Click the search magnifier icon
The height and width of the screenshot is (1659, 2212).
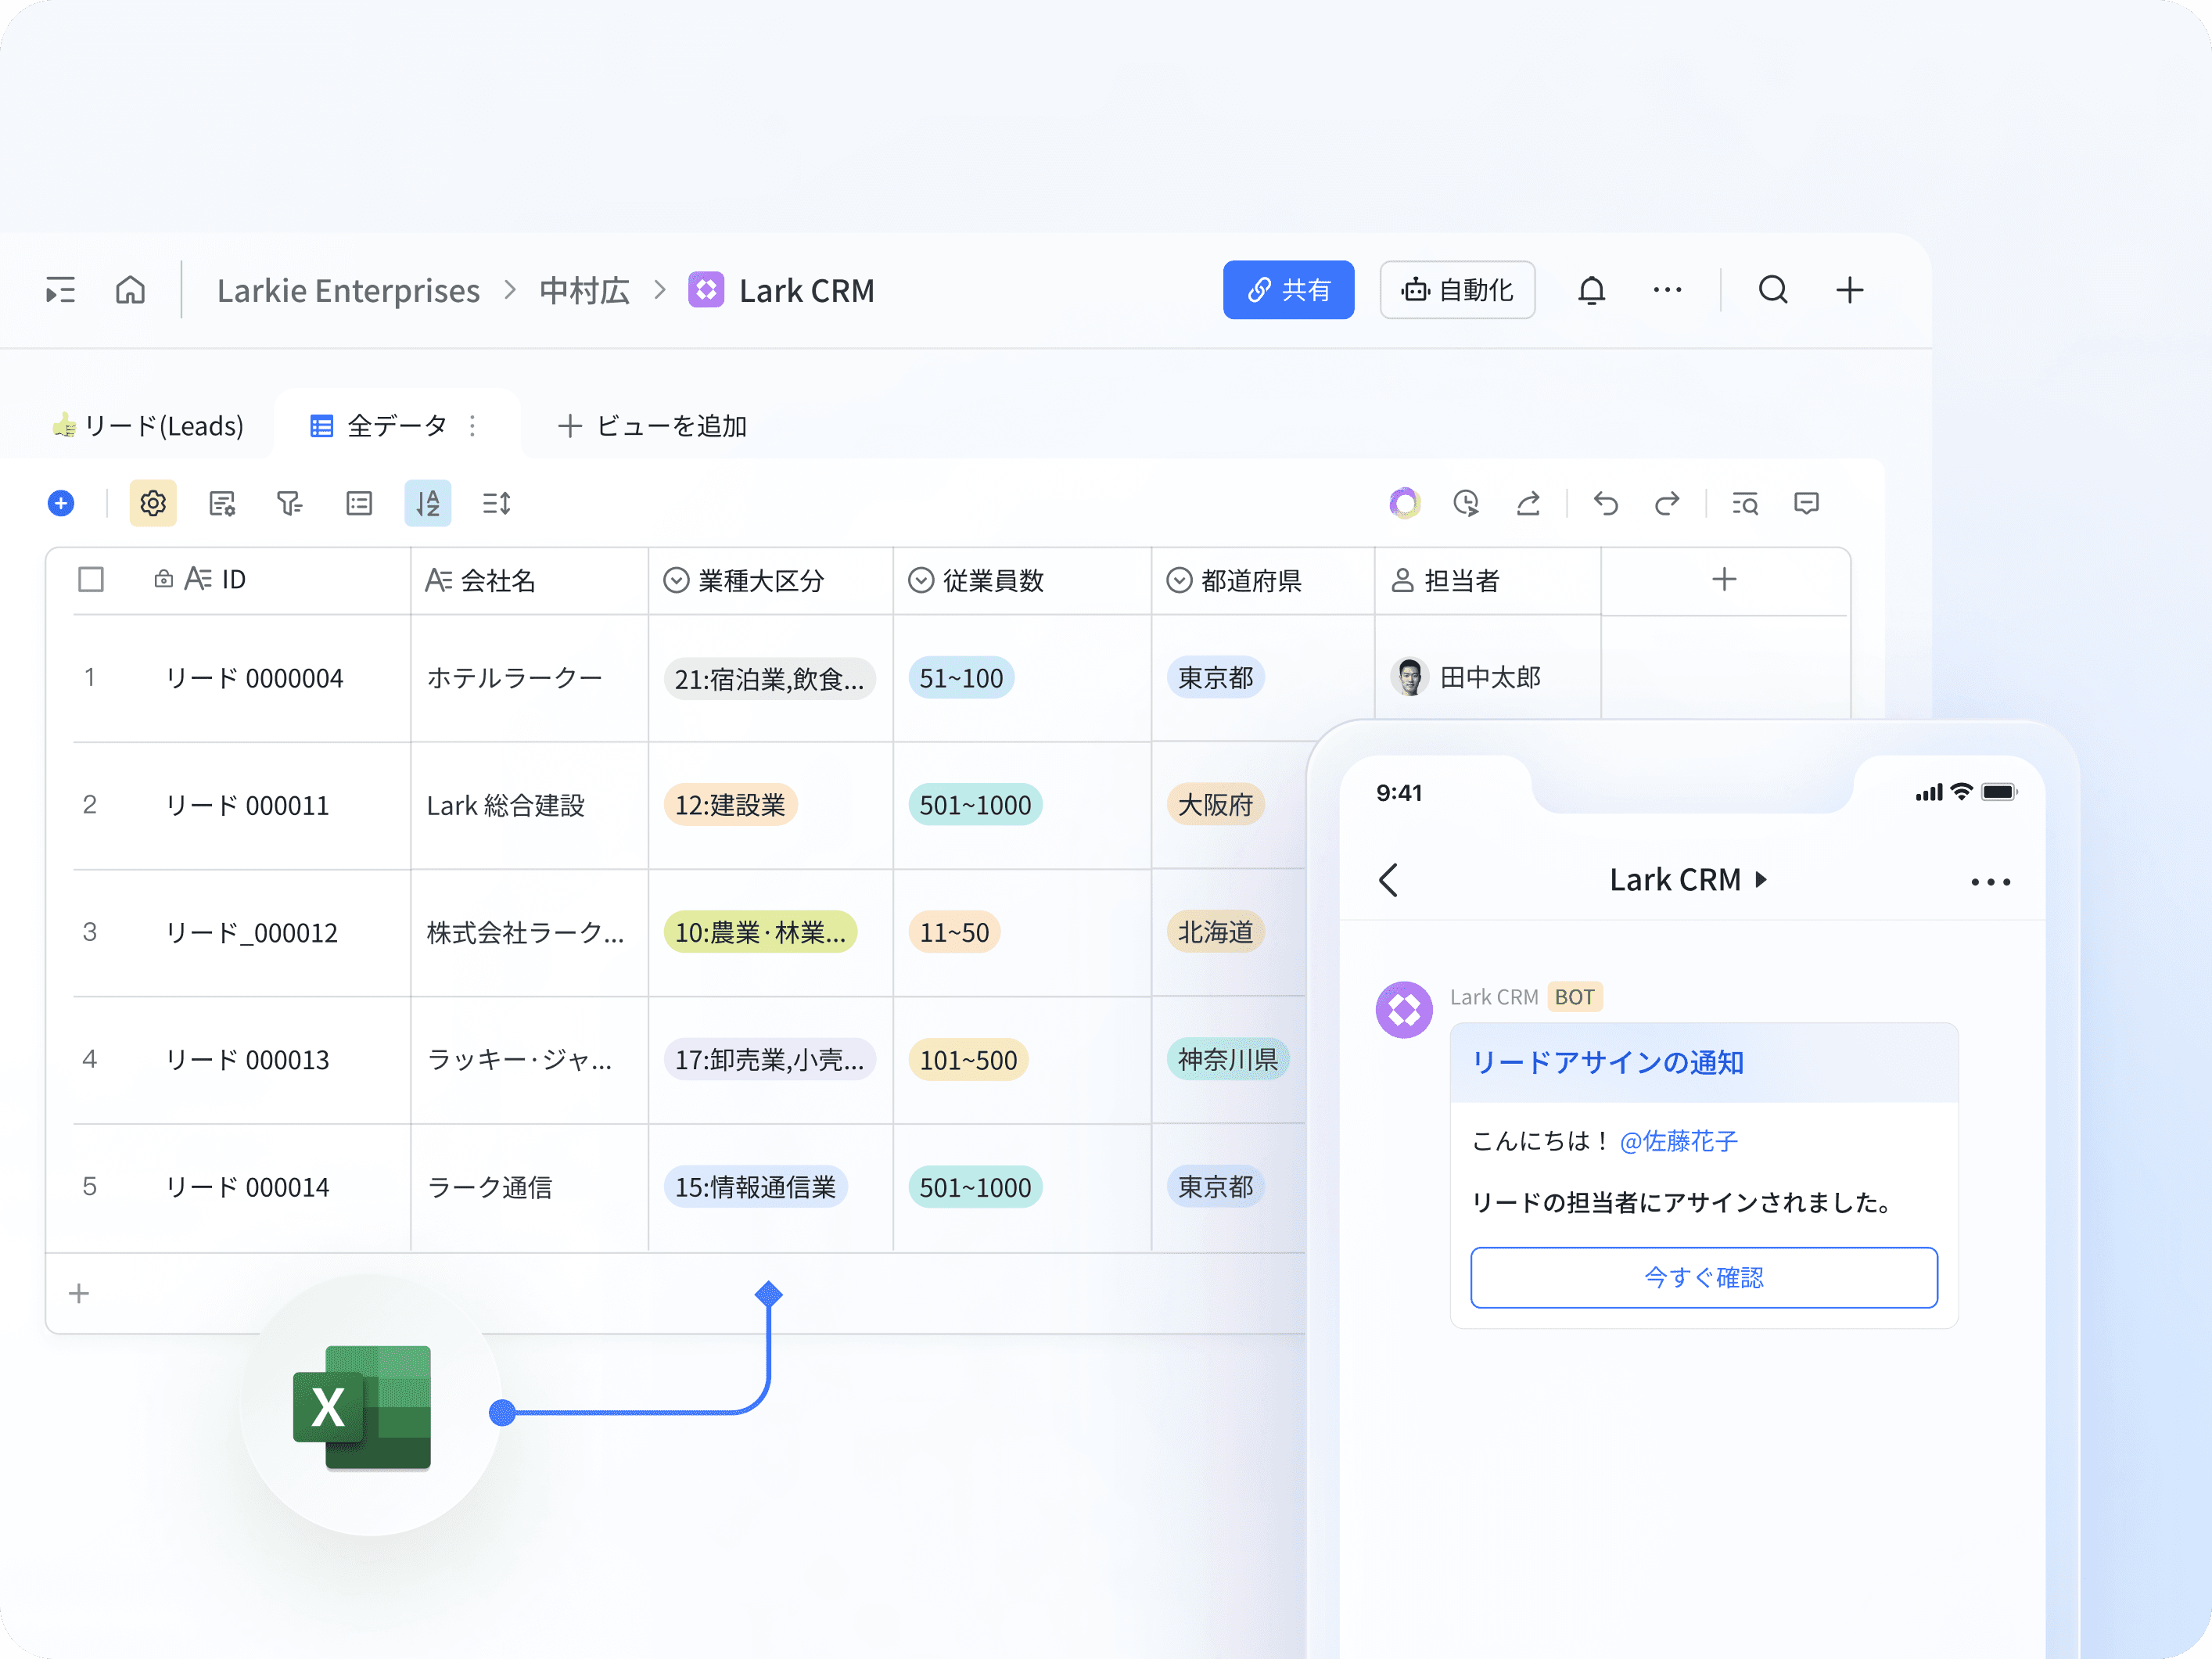point(1772,290)
